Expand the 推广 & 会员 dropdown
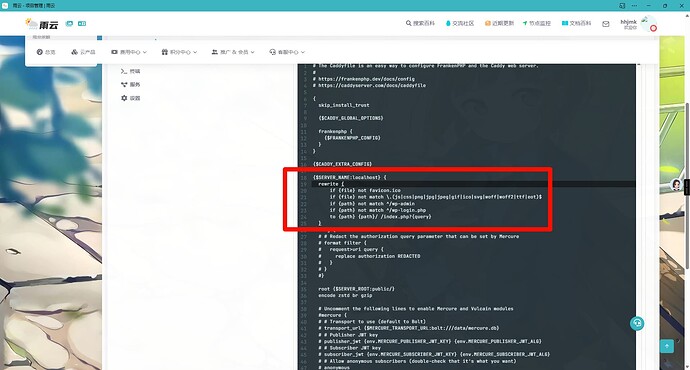The image size is (690, 370). pyautogui.click(x=233, y=52)
